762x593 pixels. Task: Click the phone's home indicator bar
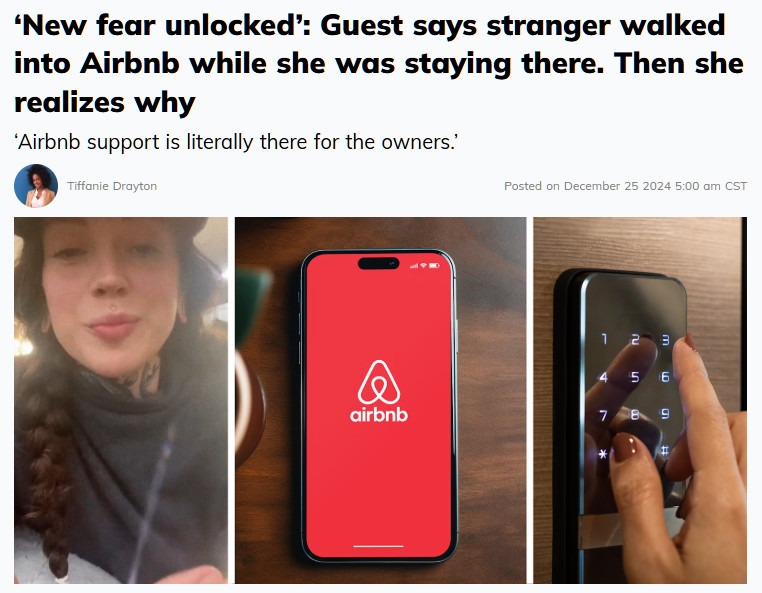click(379, 546)
